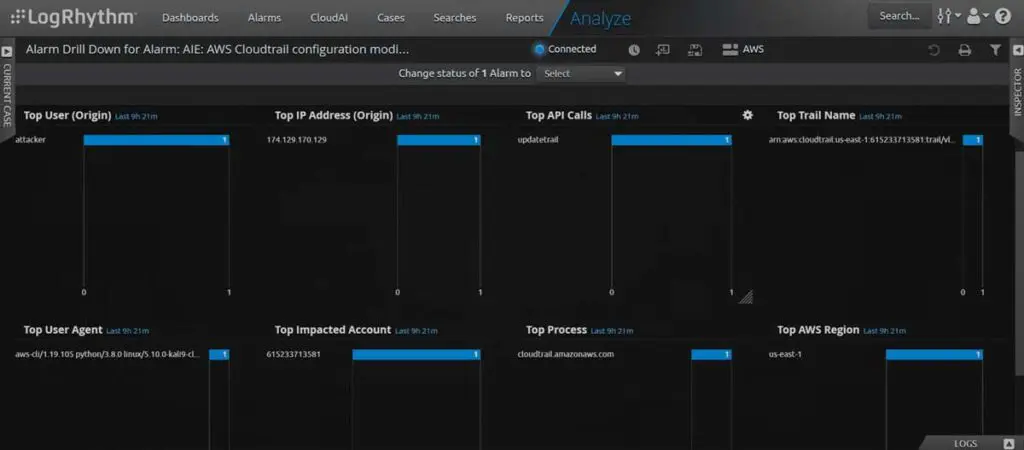Select the aws-cli user agent label
The height and width of the screenshot is (450, 1024).
coord(108,354)
